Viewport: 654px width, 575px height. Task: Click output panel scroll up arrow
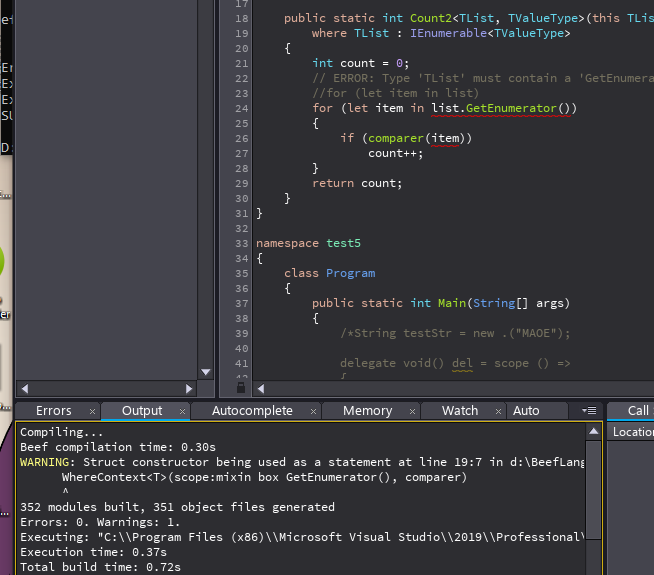(x=594, y=431)
